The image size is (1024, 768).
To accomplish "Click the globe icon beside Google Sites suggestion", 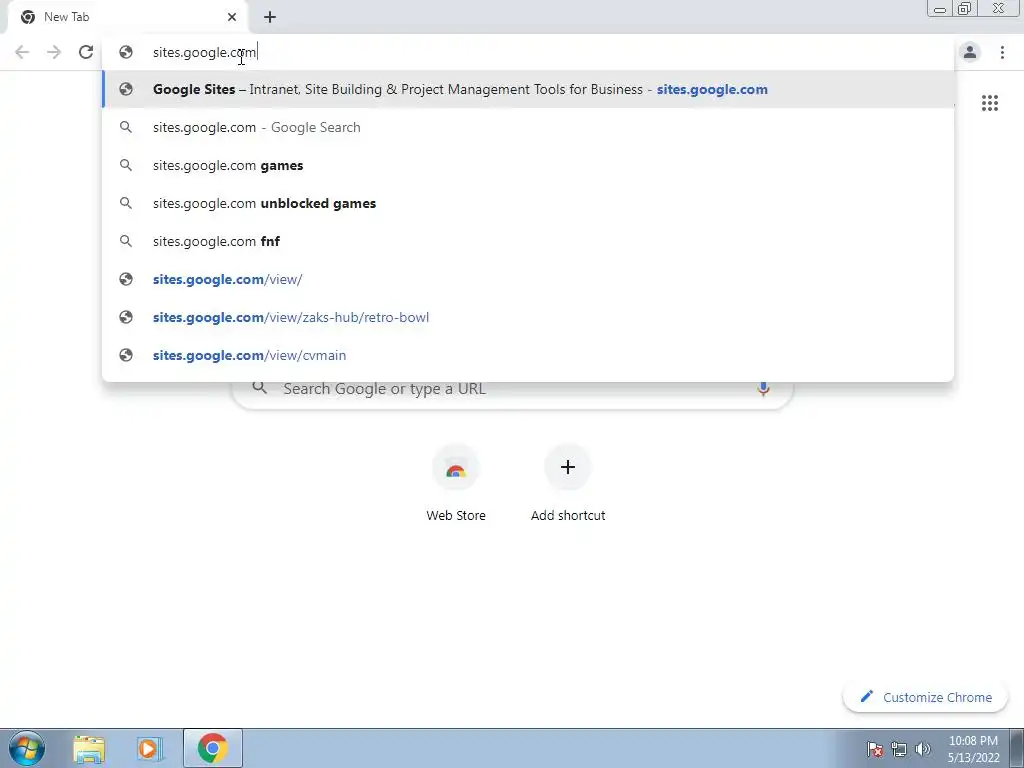I will pyautogui.click(x=126, y=89).
